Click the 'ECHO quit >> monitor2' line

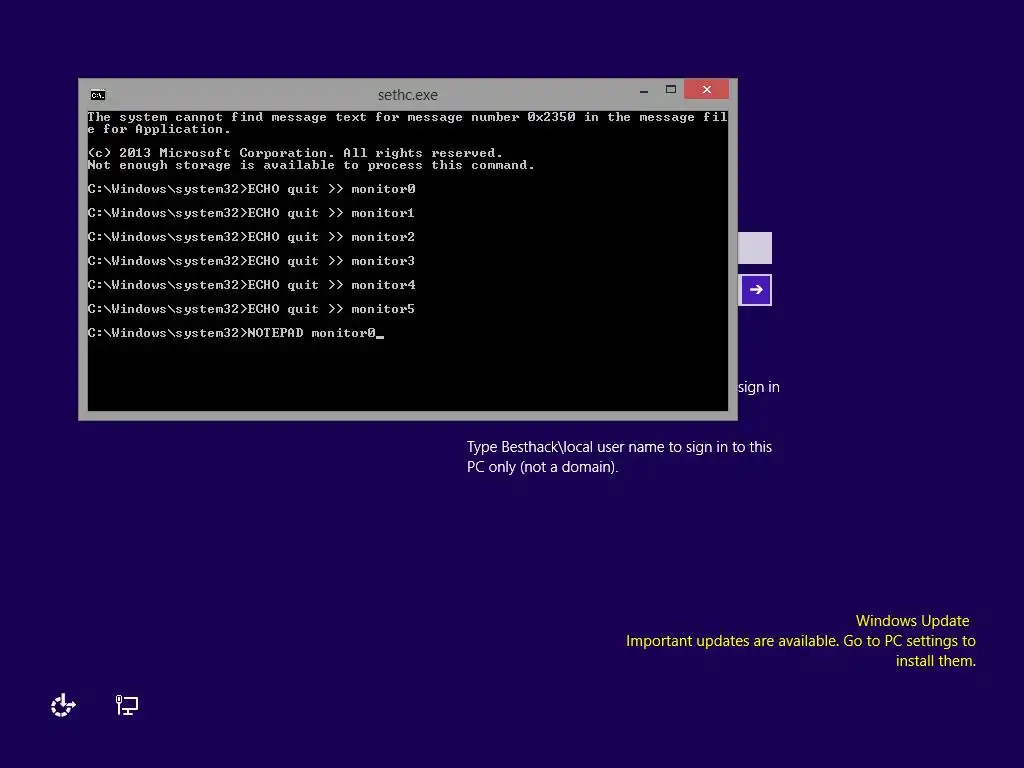tap(251, 237)
